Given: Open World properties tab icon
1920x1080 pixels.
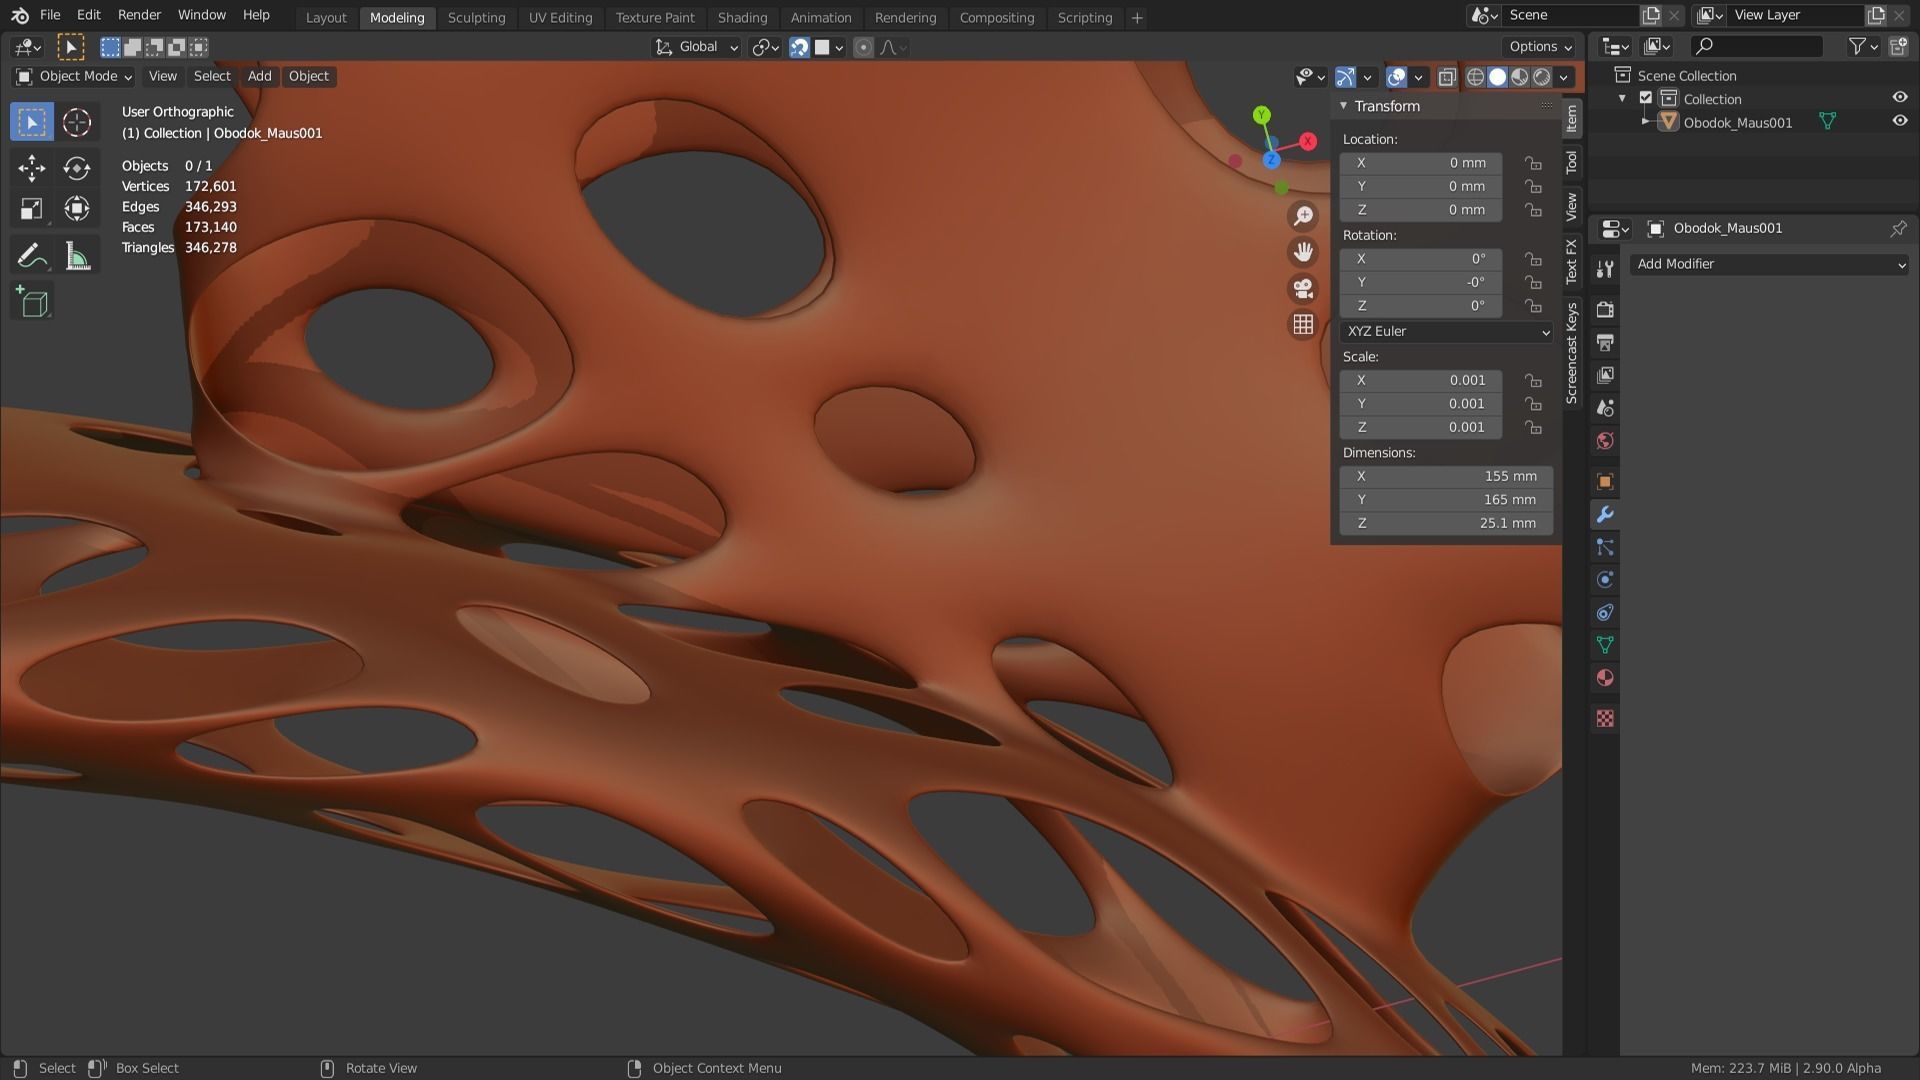Looking at the screenshot, I should (1605, 441).
